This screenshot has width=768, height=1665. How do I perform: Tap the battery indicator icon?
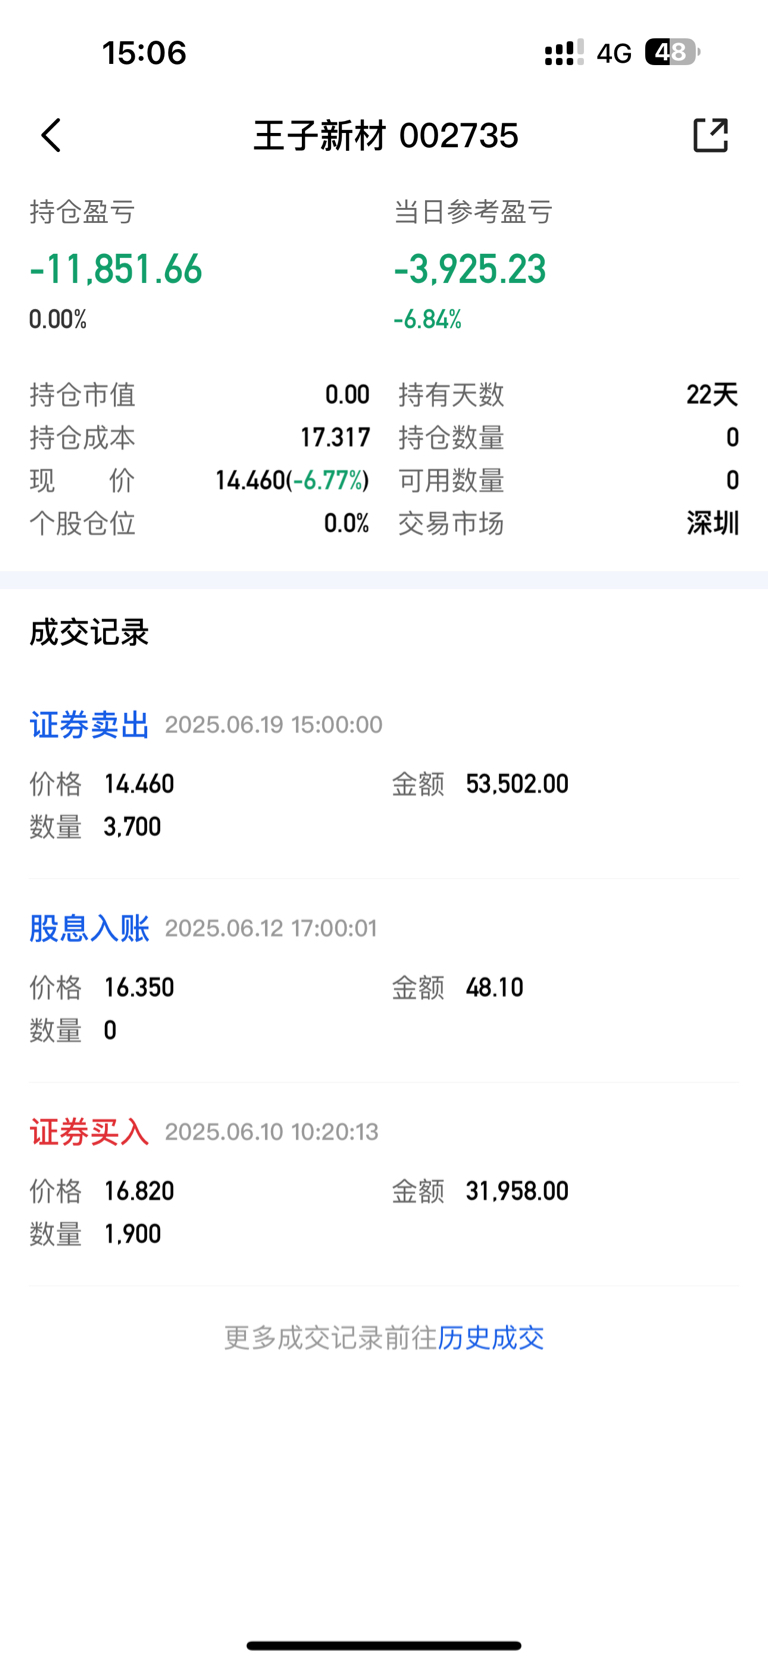pos(672,52)
